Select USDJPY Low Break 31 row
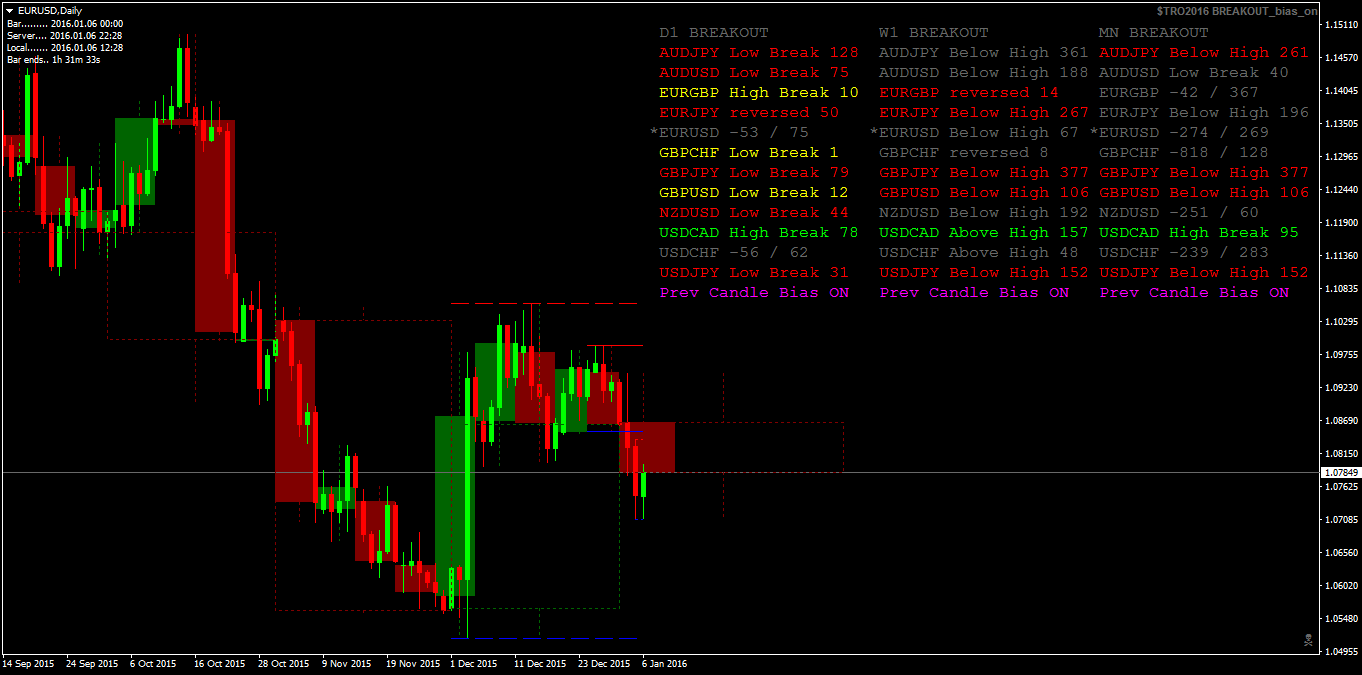 tap(754, 273)
